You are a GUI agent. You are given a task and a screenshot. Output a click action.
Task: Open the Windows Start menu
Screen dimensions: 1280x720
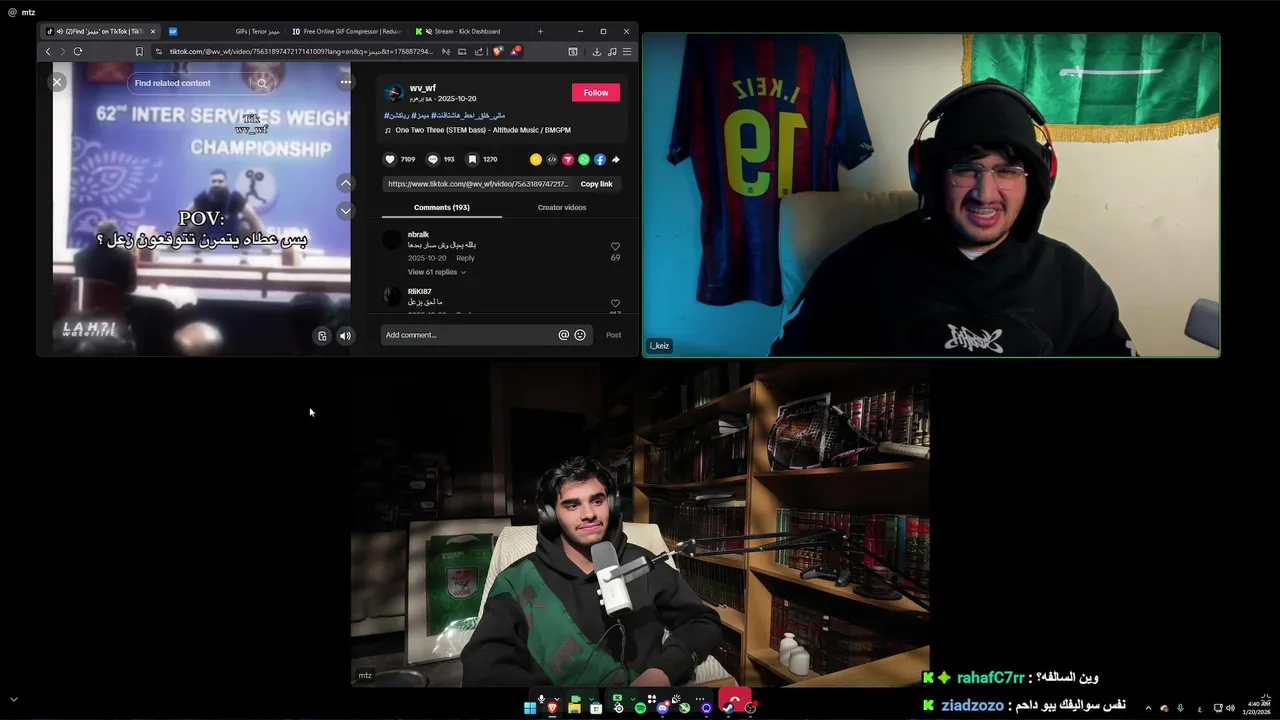pyautogui.click(x=530, y=708)
